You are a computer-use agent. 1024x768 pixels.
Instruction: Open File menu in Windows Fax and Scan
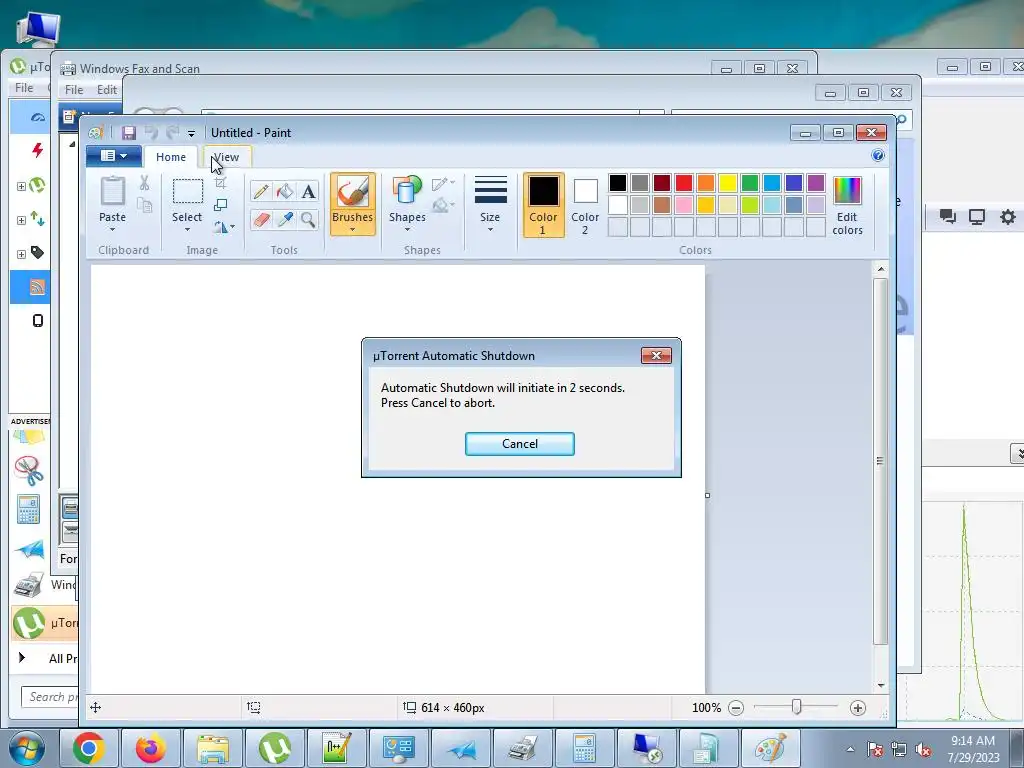point(74,89)
